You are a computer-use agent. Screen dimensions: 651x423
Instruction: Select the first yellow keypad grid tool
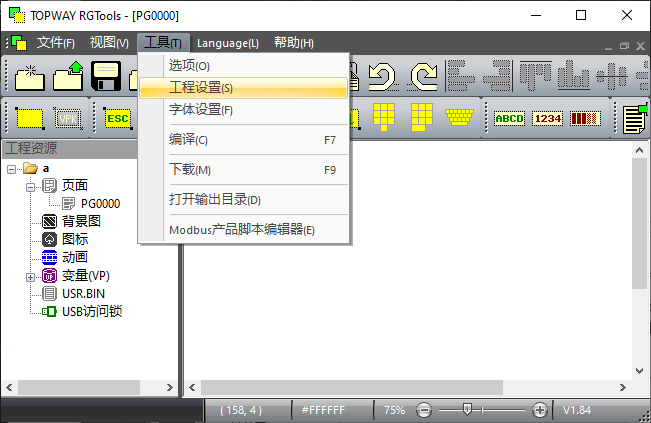(x=384, y=117)
